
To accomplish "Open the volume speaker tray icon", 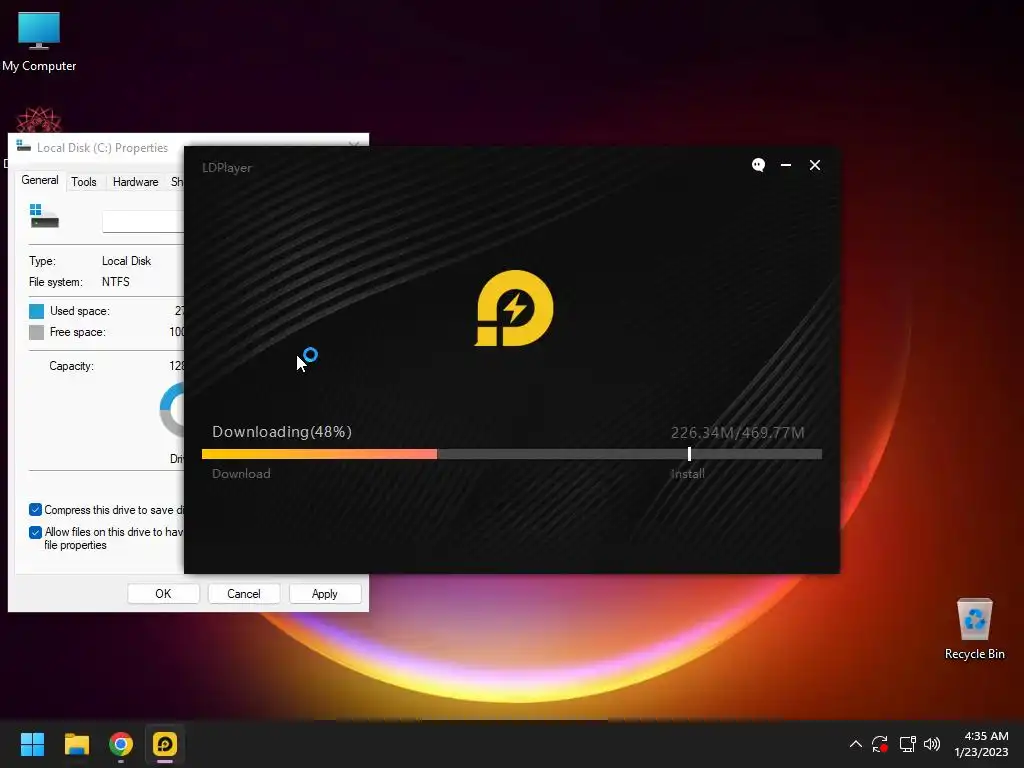I will (932, 744).
